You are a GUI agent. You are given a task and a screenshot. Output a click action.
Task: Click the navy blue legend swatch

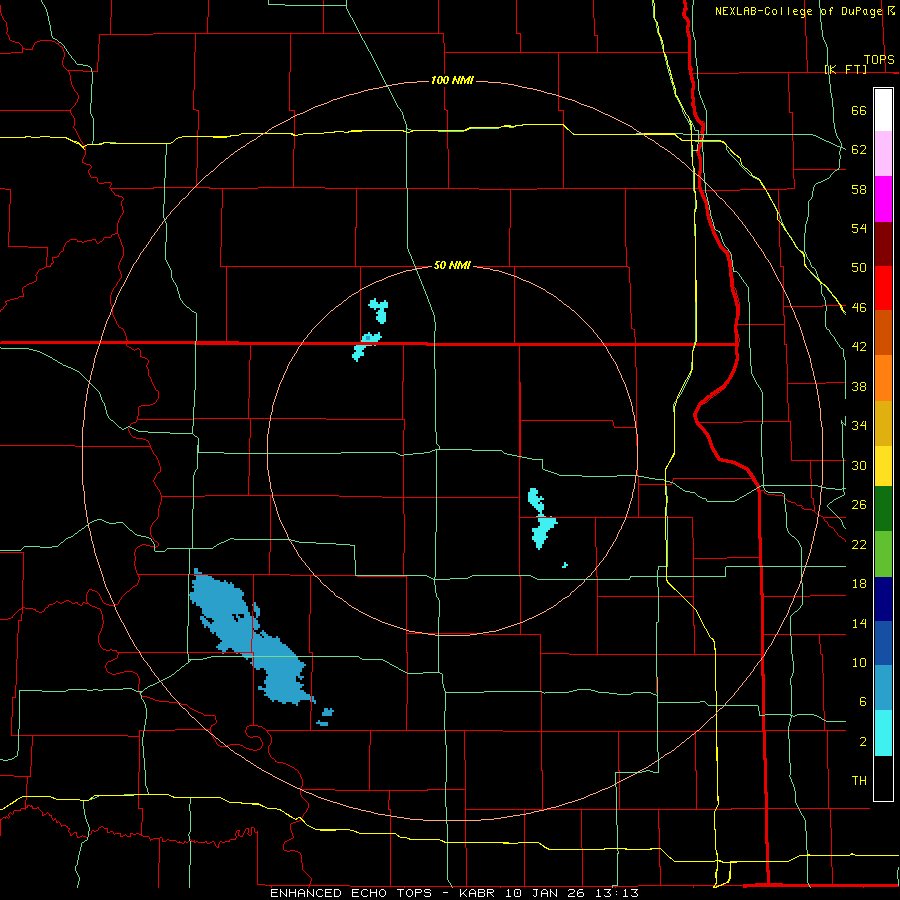(x=883, y=599)
